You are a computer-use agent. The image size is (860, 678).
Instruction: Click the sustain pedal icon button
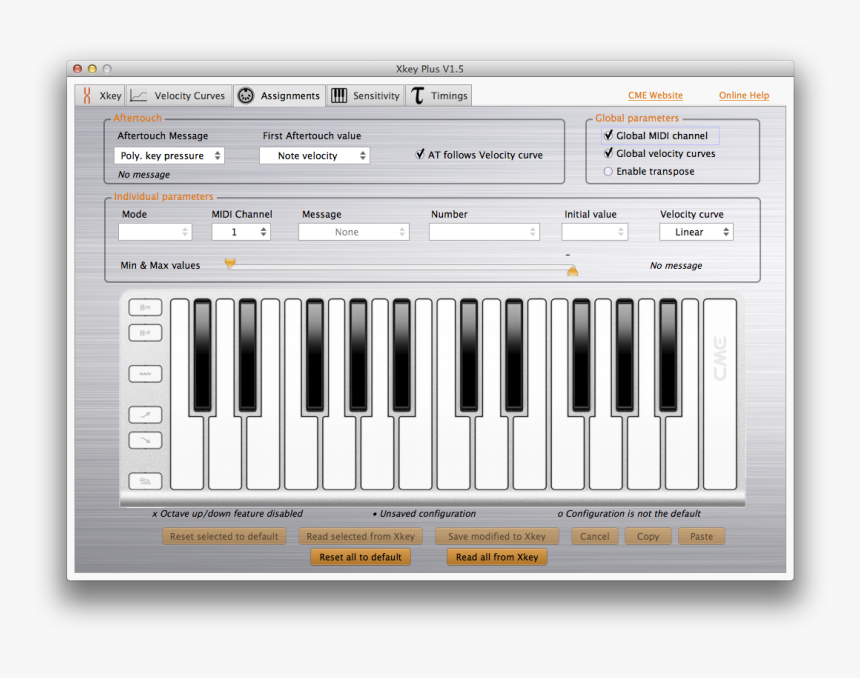(145, 481)
